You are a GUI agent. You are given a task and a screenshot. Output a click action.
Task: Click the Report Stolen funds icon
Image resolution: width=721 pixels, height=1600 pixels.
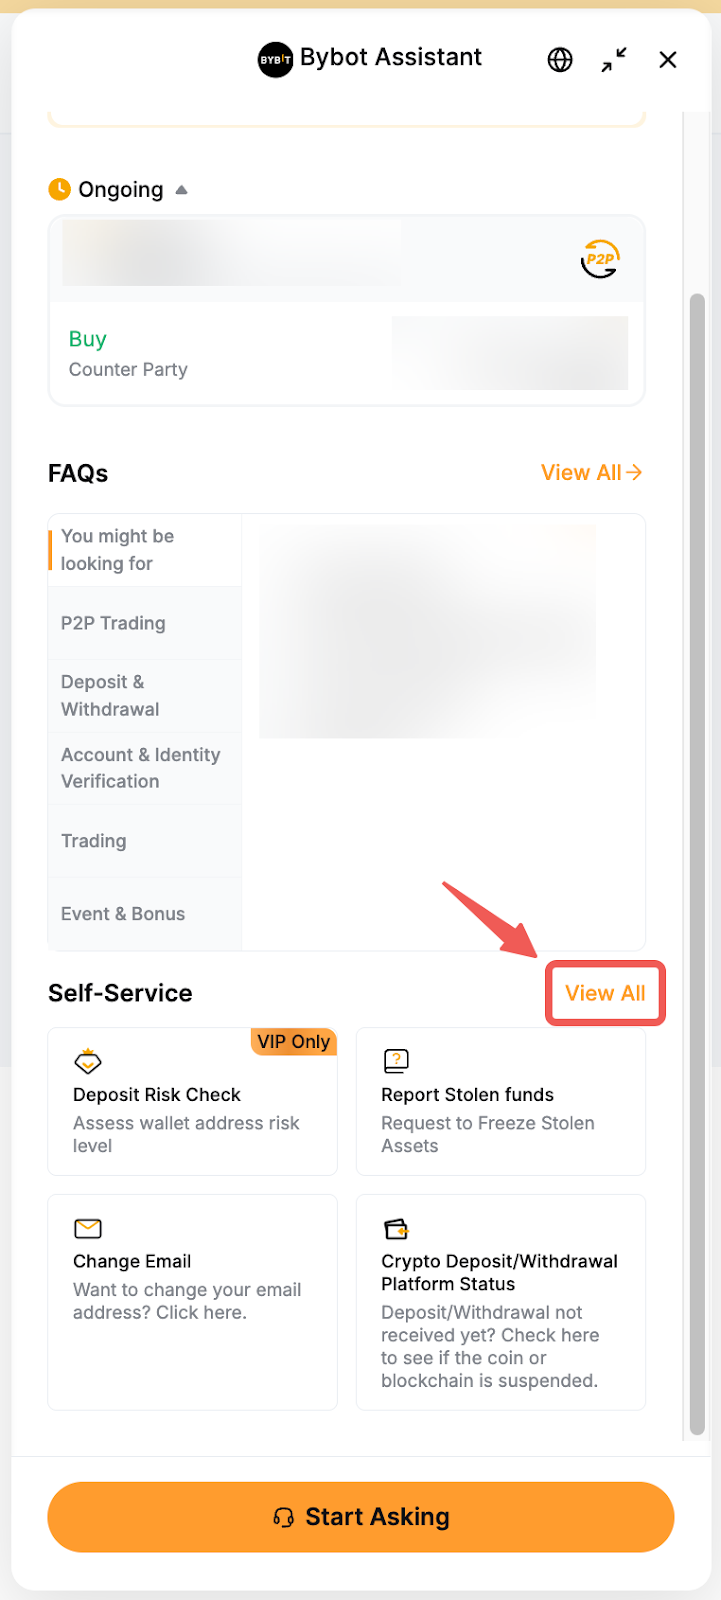[396, 1060]
